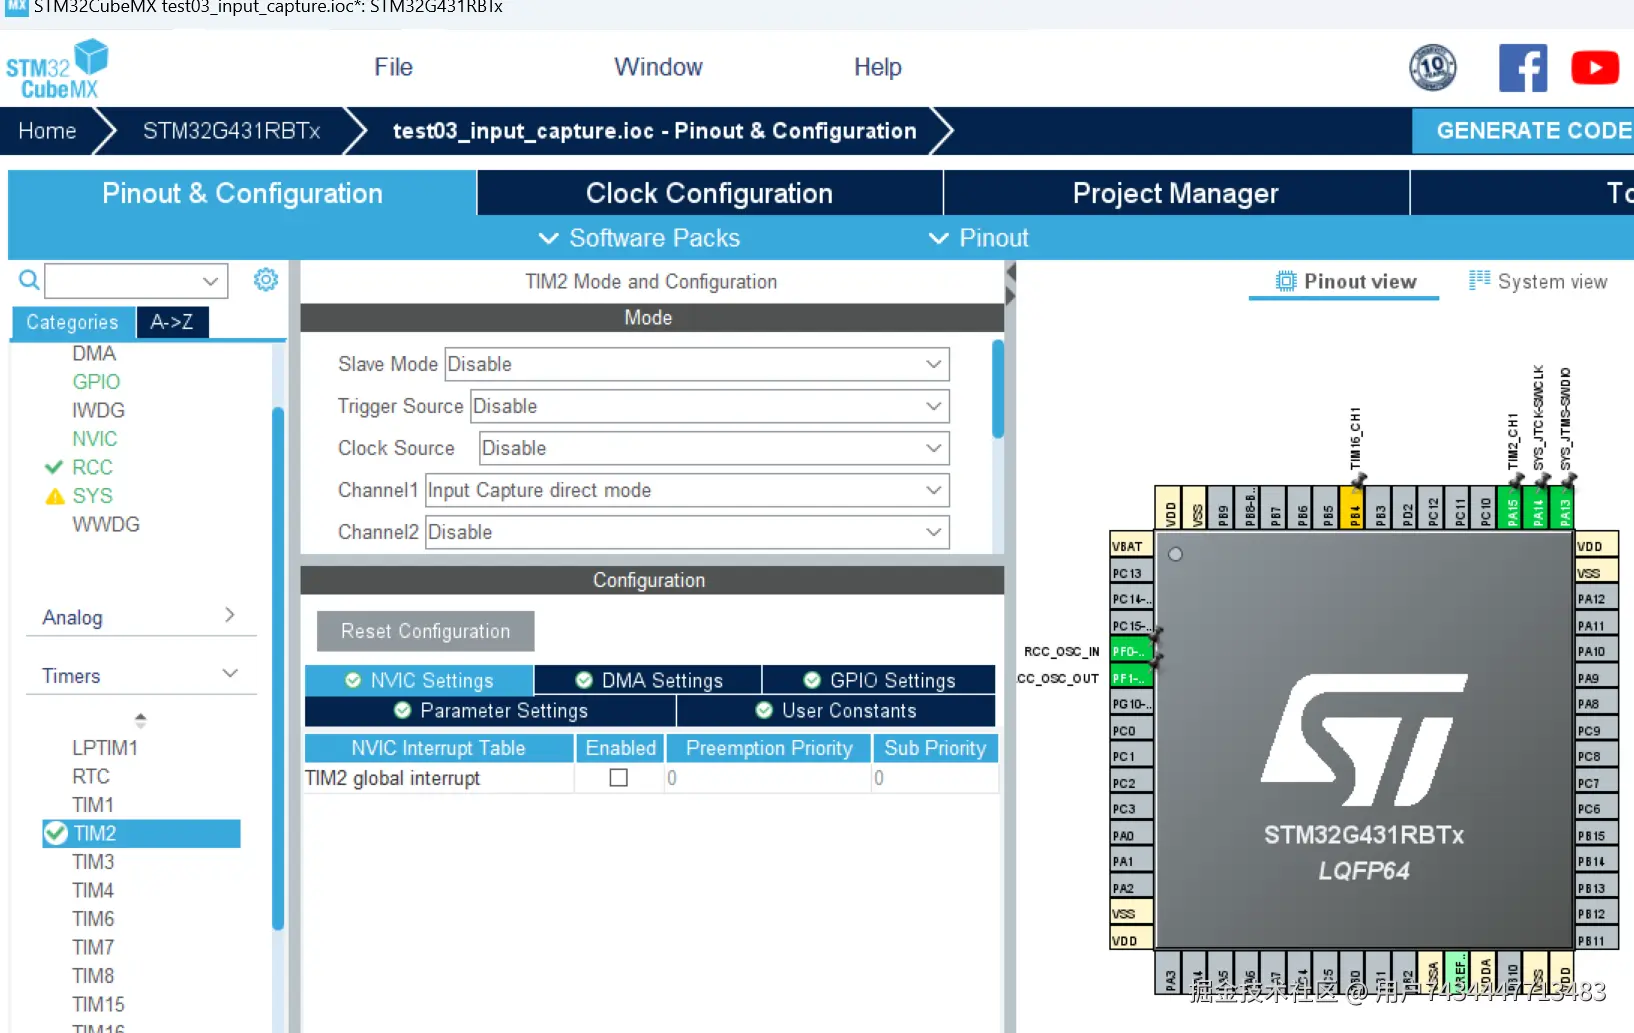Open the YouTube icon link

tap(1594, 68)
